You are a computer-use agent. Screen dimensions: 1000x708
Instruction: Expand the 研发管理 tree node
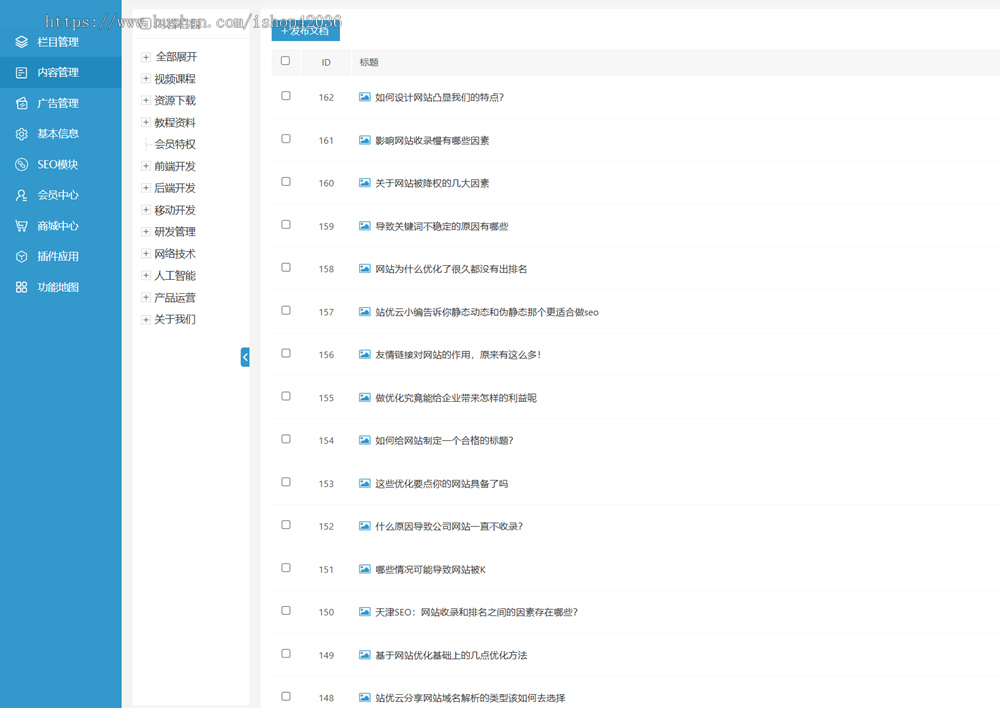click(146, 232)
